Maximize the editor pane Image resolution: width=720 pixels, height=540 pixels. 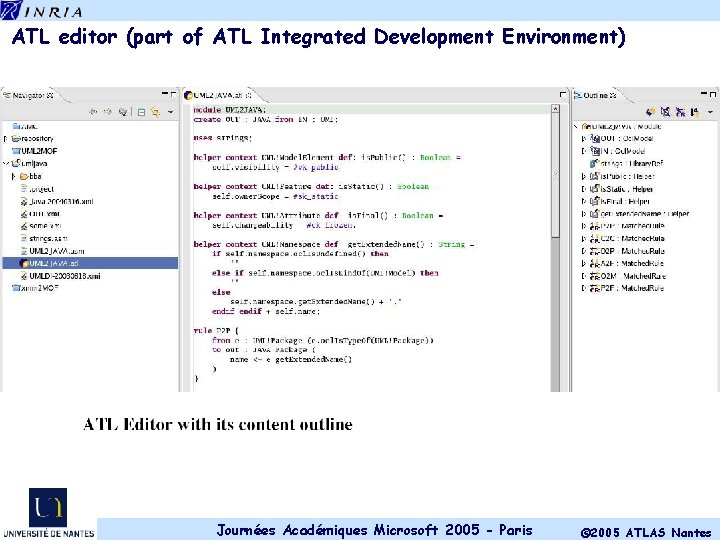(563, 94)
